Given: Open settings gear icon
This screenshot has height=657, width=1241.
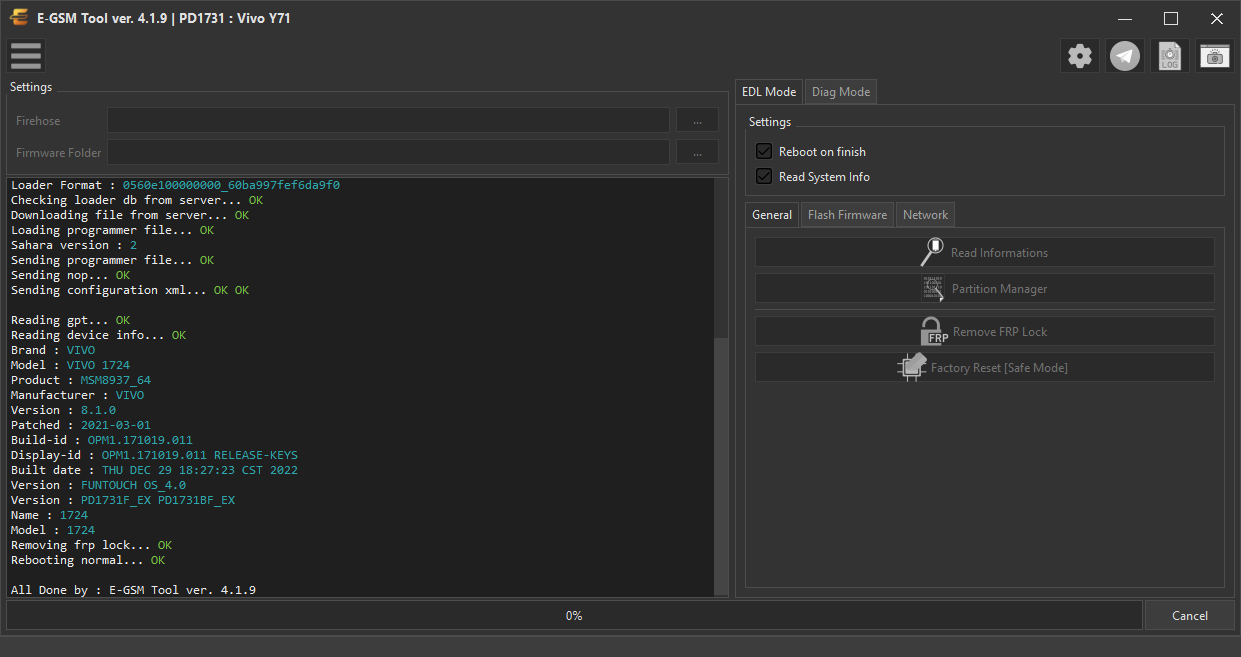Looking at the screenshot, I should (x=1080, y=56).
